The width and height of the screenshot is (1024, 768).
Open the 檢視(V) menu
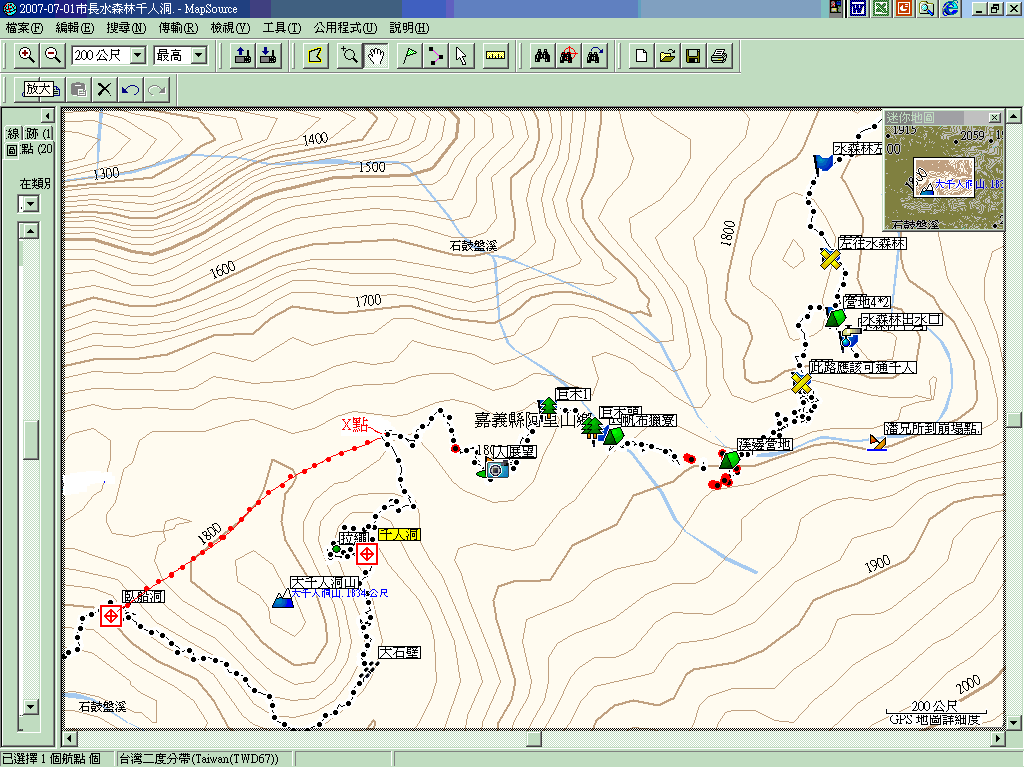click(x=230, y=27)
